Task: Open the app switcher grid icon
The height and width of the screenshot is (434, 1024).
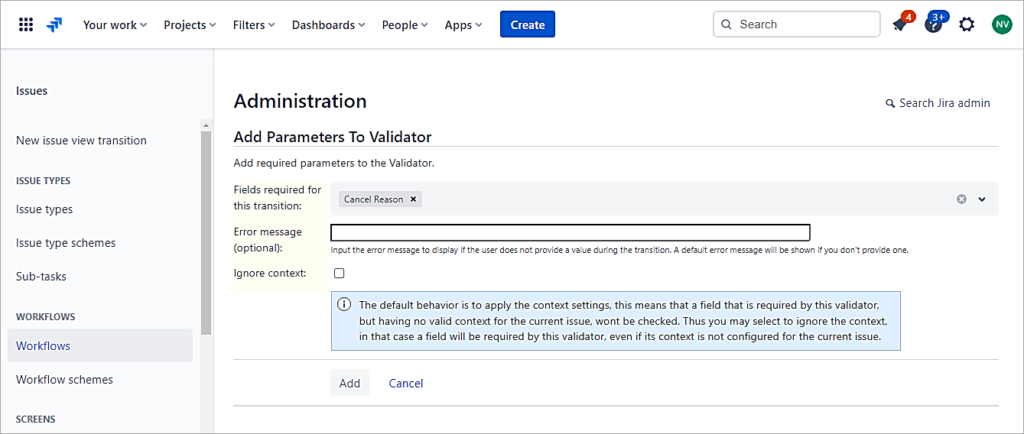Action: pyautogui.click(x=25, y=25)
